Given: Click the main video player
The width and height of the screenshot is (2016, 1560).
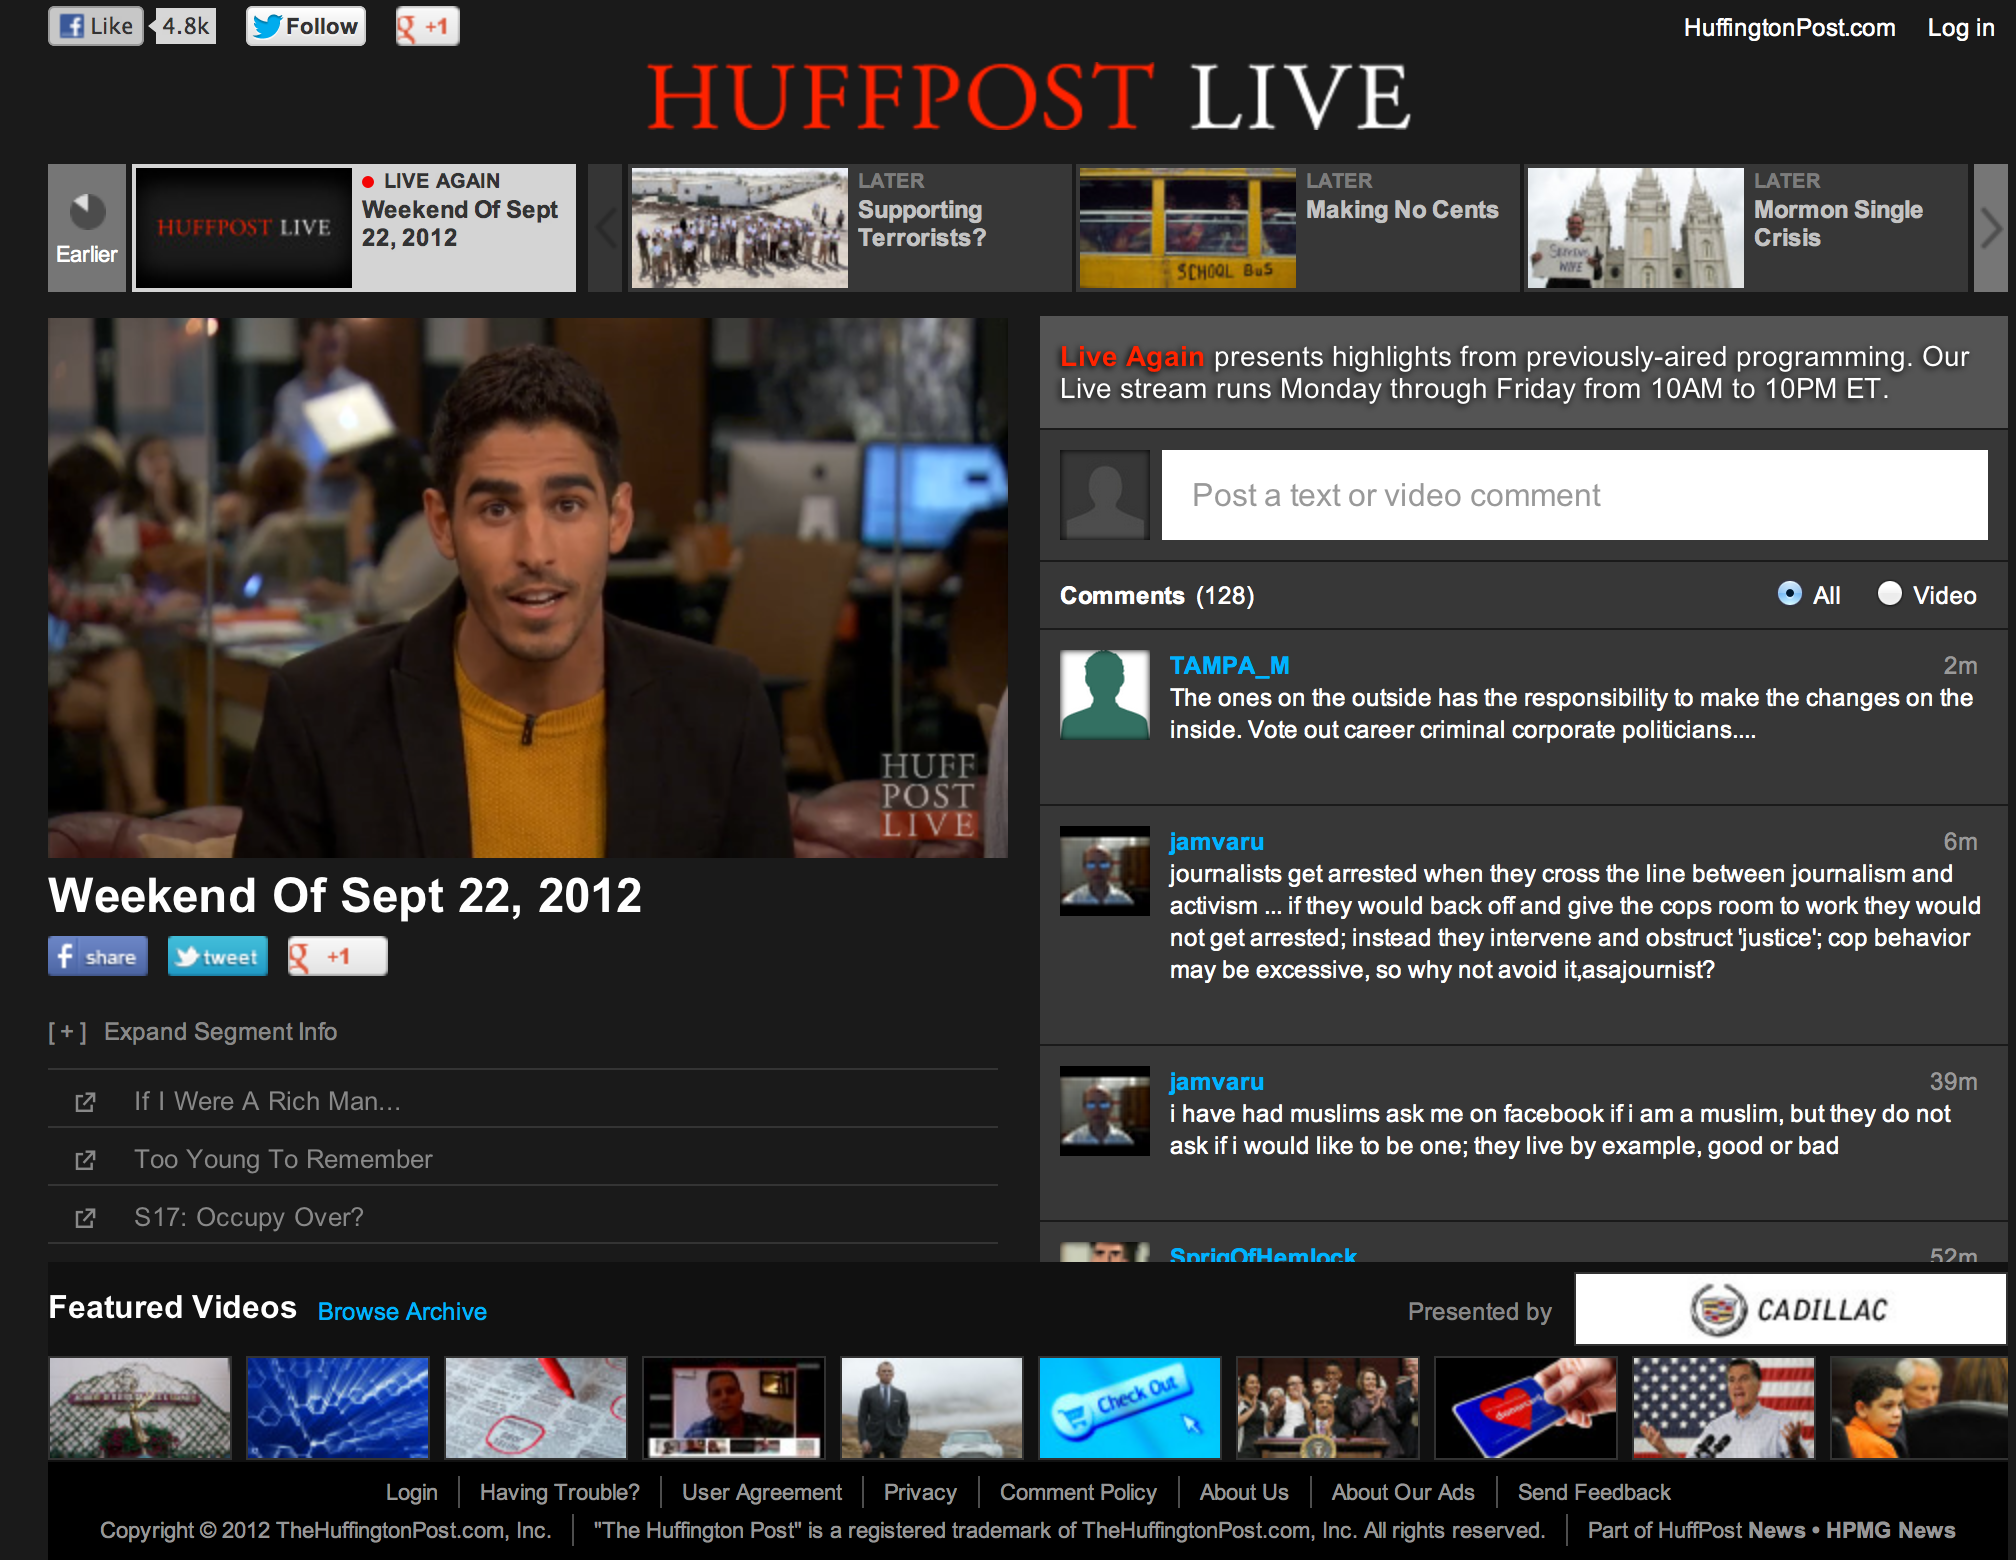Looking at the screenshot, I should tap(528, 588).
